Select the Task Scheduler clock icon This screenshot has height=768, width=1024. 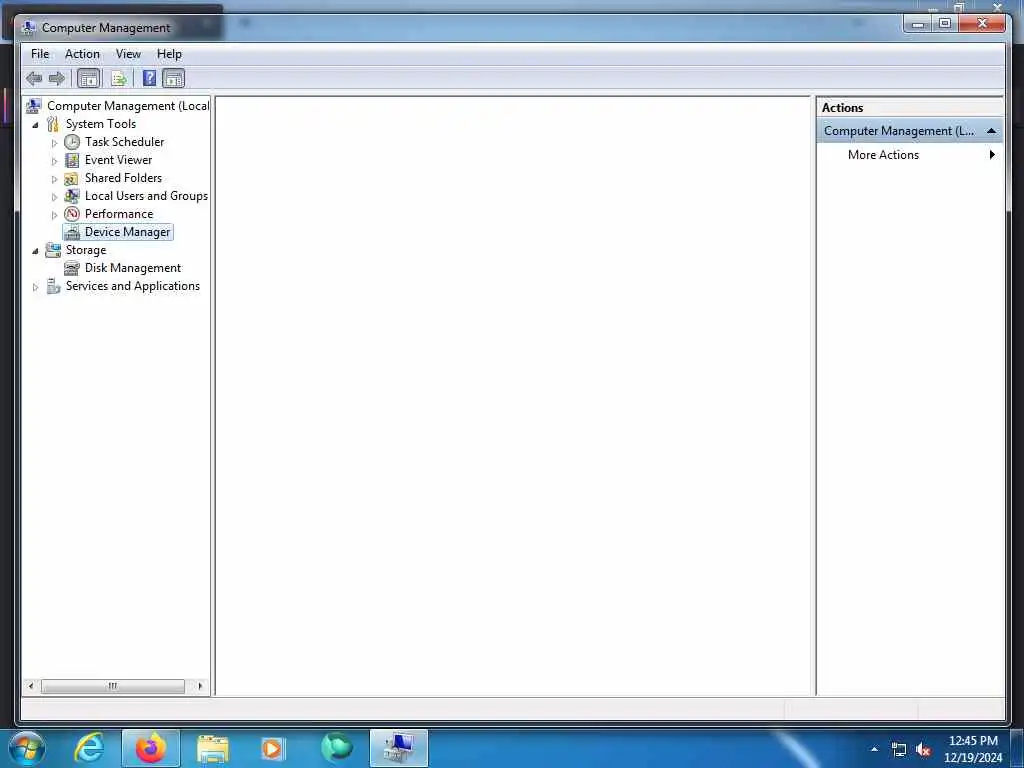(x=72, y=142)
